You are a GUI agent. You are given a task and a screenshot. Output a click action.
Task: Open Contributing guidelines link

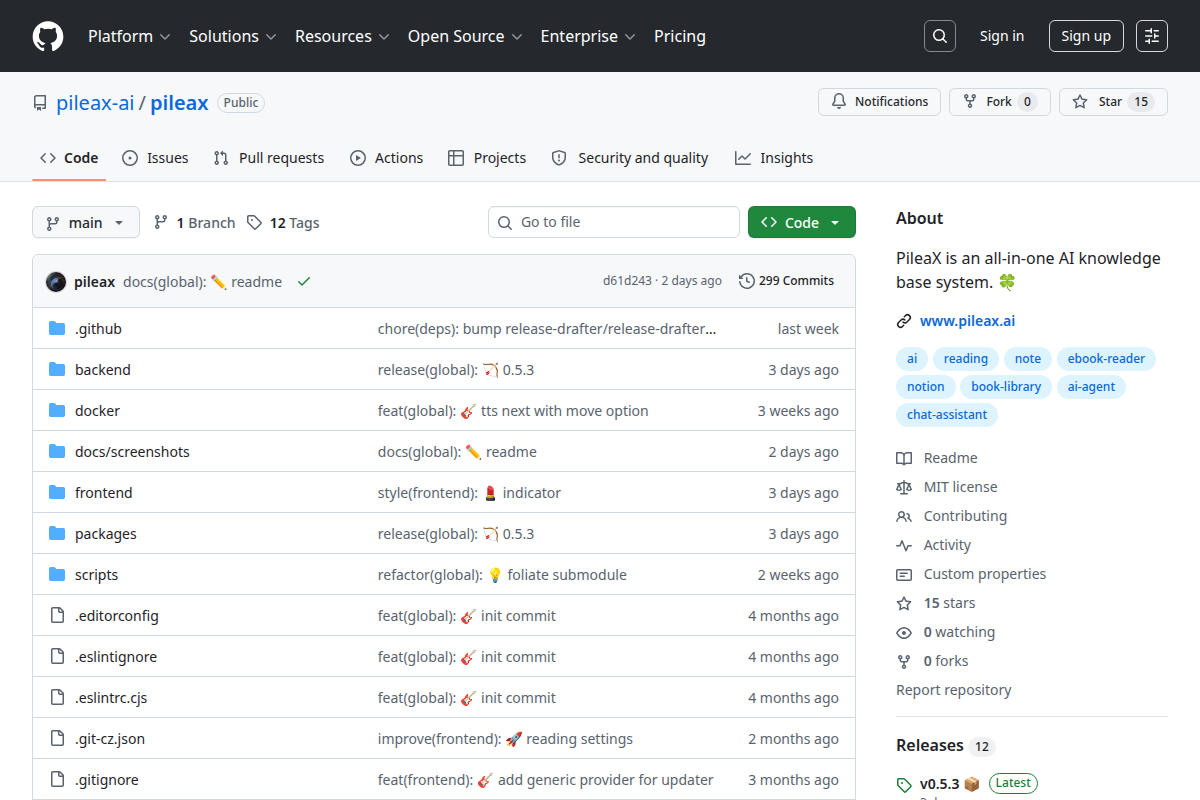(951, 516)
